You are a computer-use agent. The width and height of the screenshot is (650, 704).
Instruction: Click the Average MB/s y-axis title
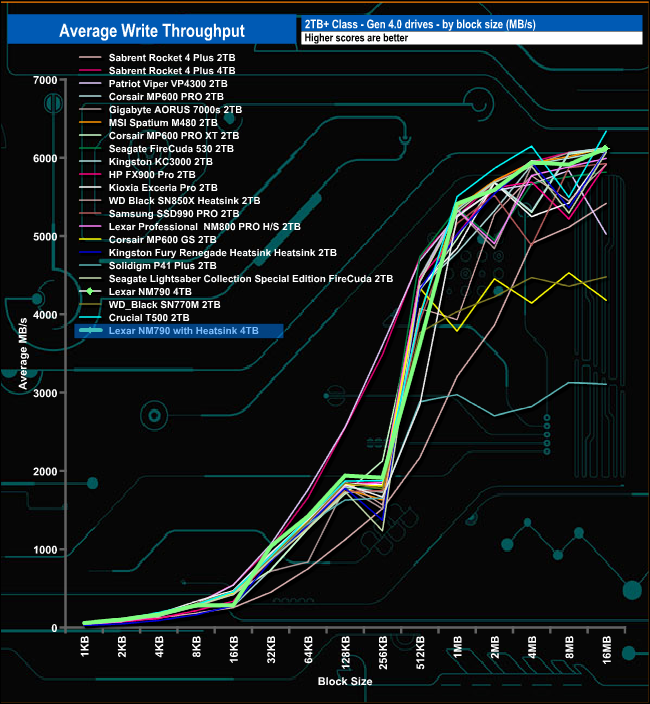[23, 353]
